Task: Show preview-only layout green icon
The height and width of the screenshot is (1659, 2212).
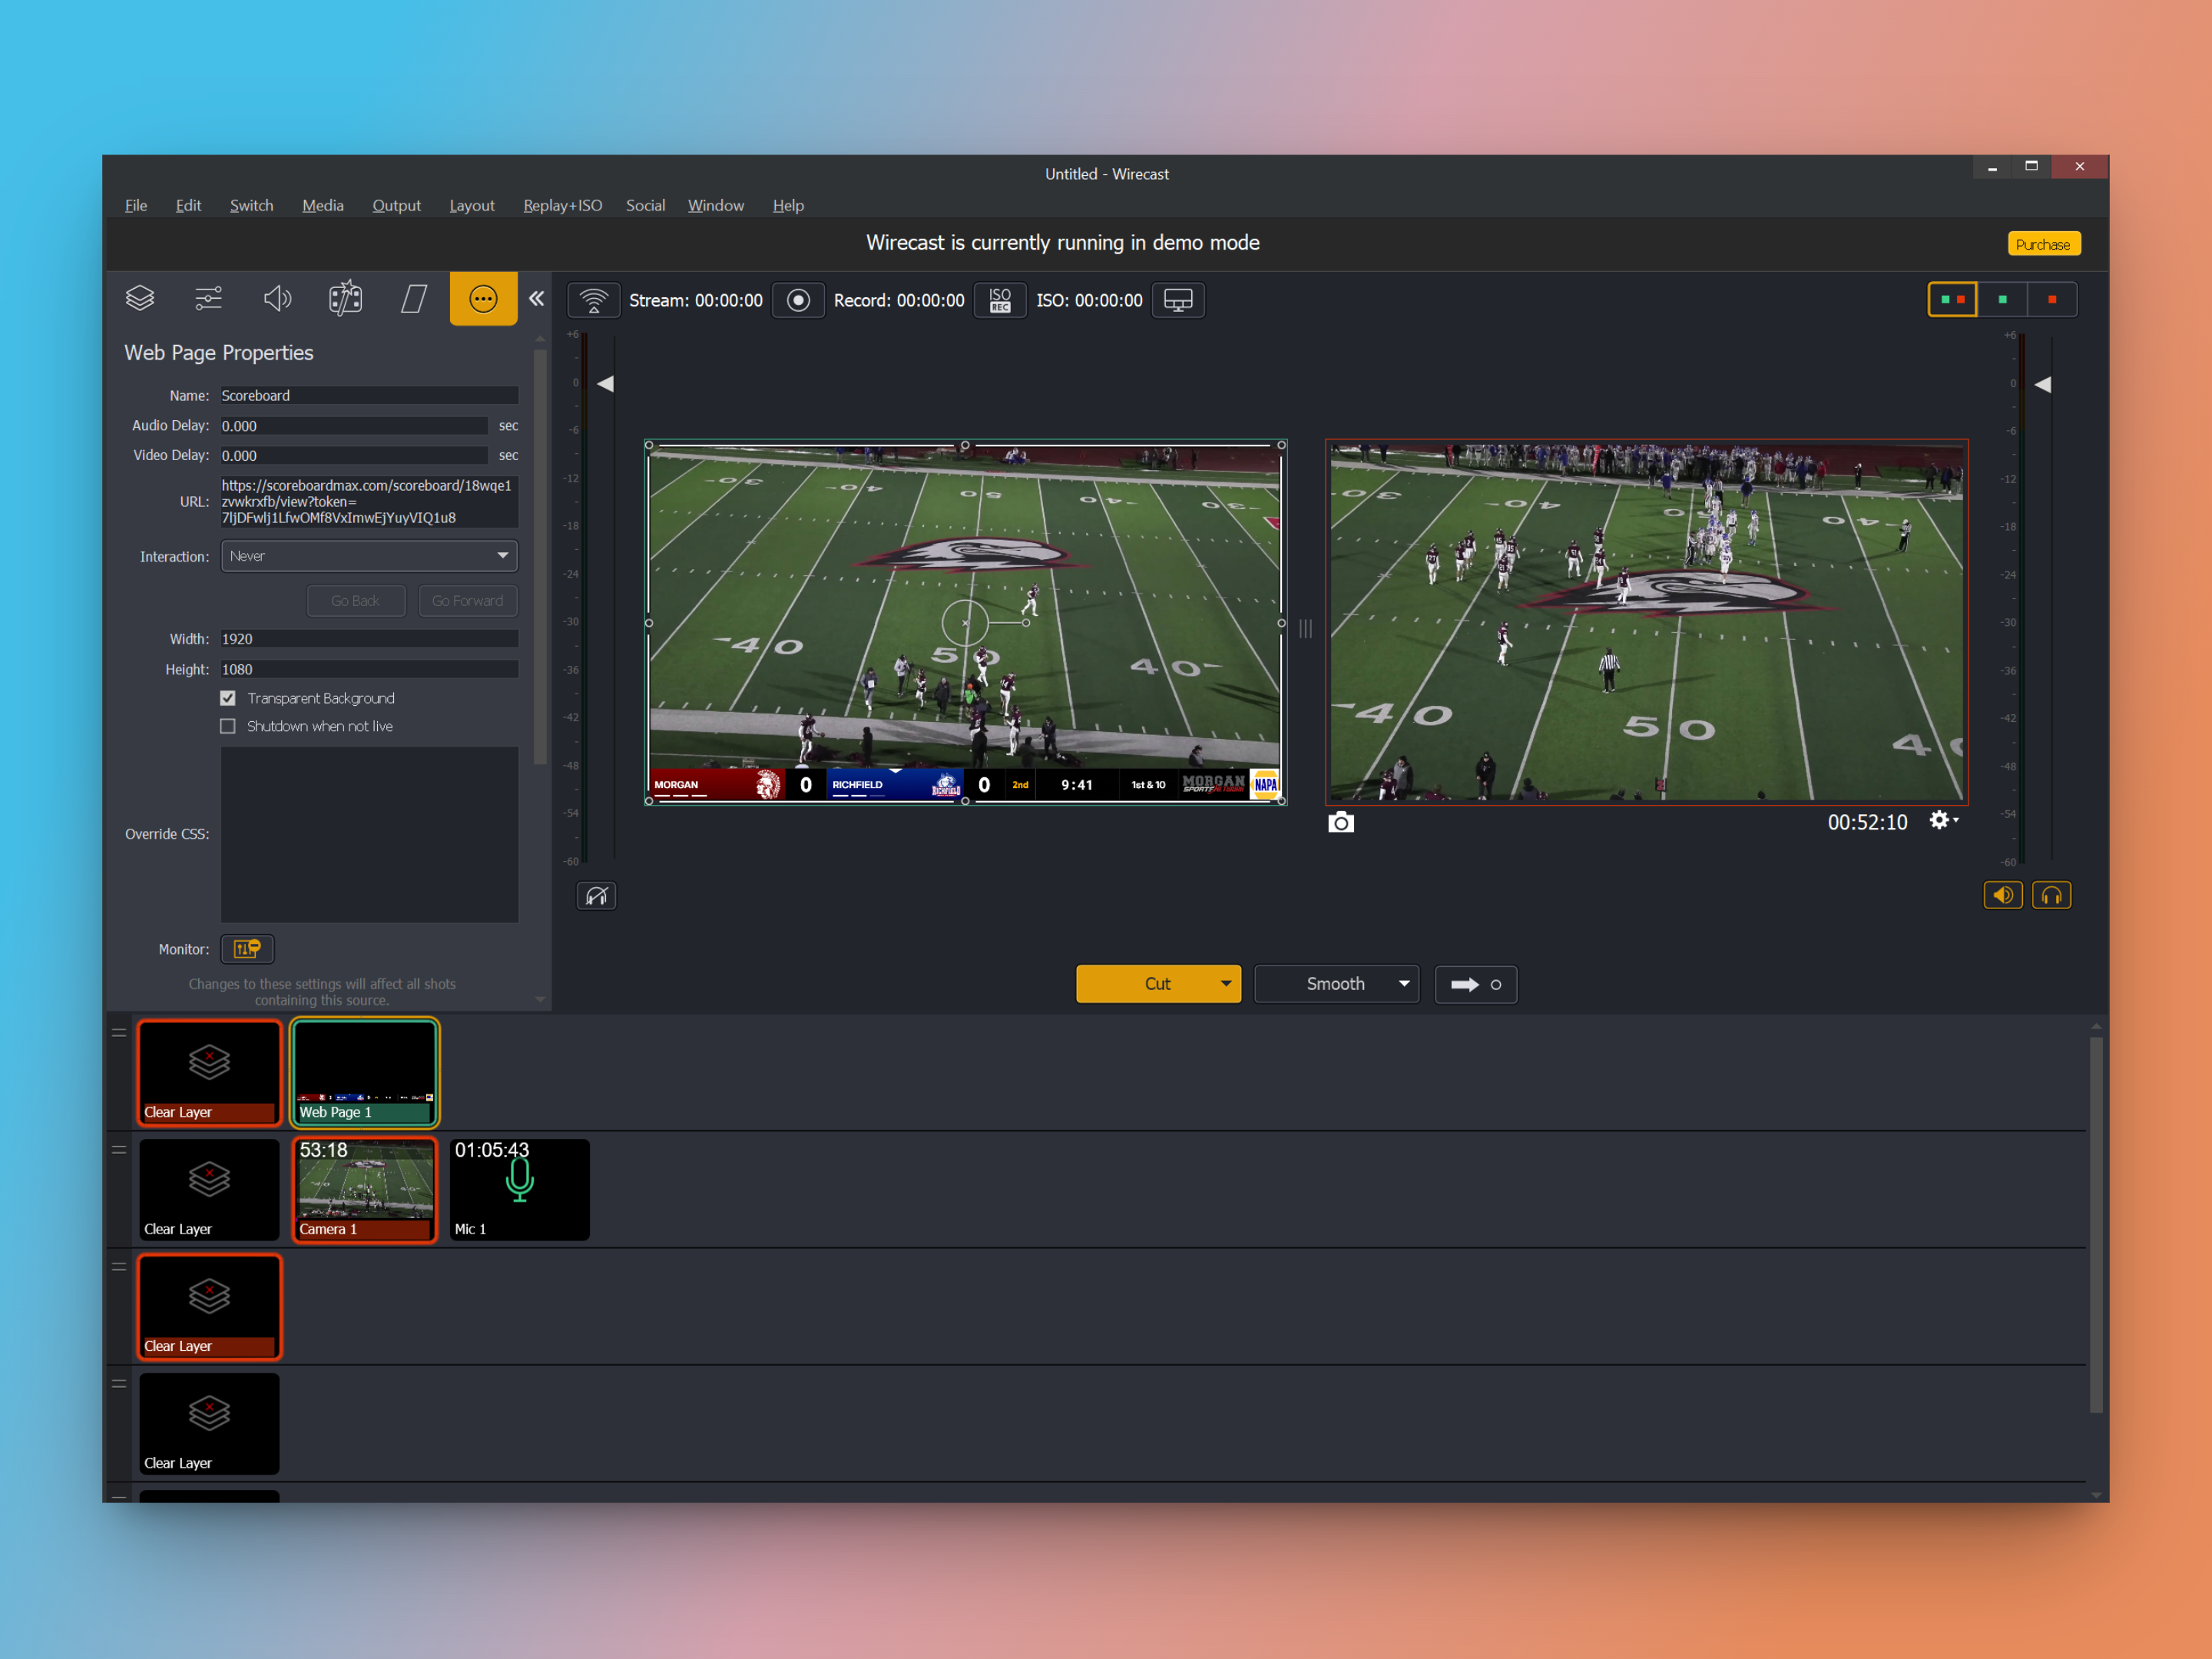Action: click(x=2002, y=299)
